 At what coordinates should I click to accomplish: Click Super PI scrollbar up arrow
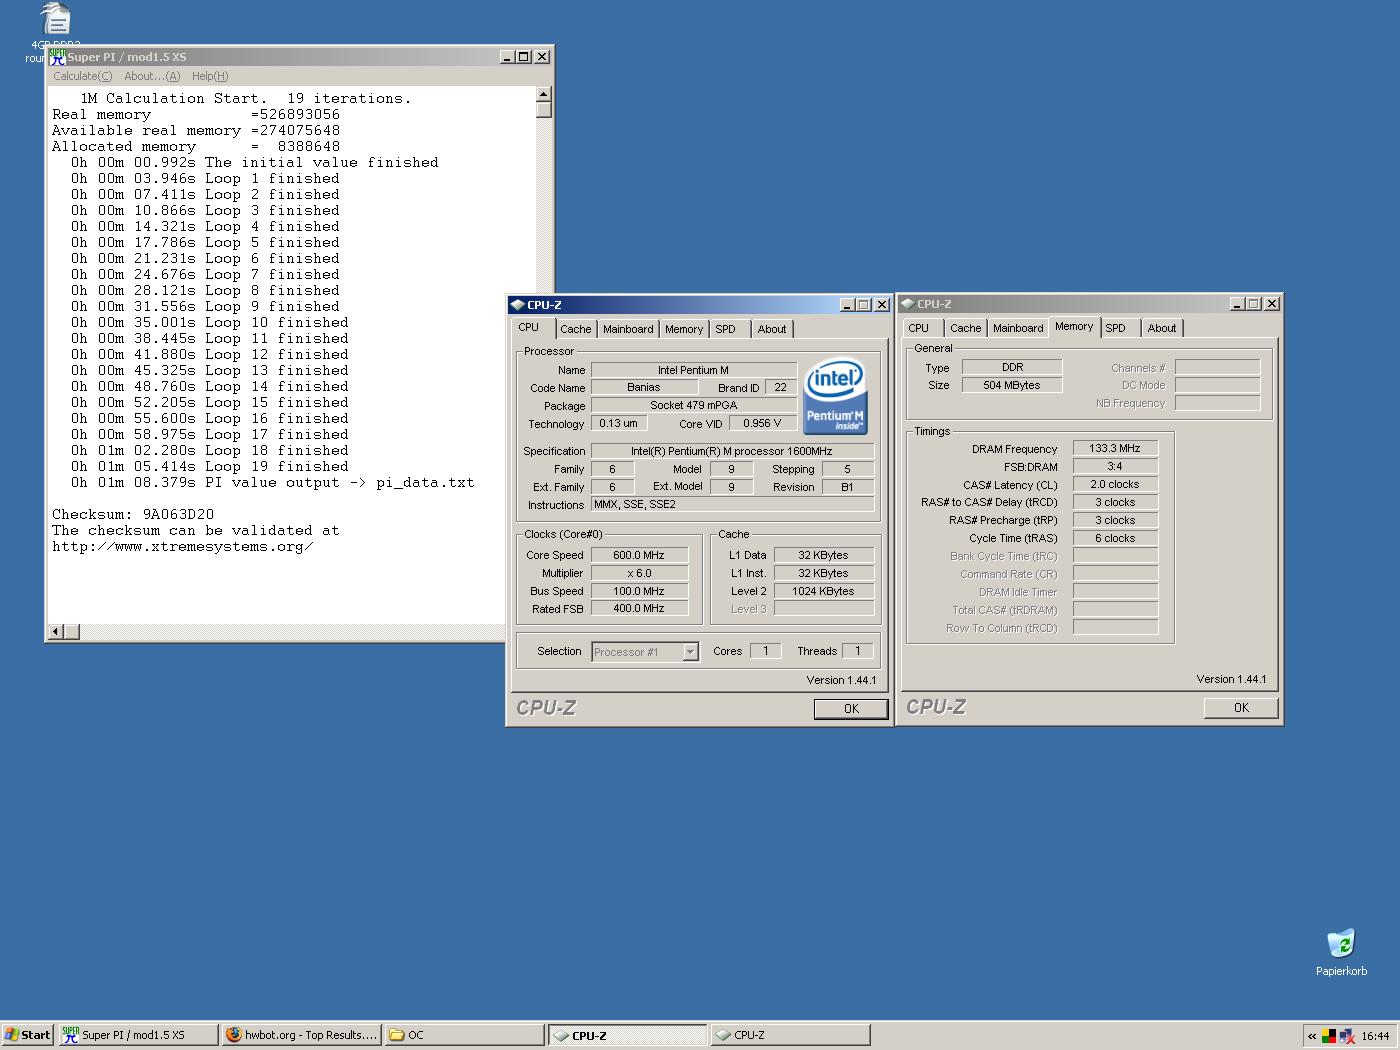tap(544, 94)
